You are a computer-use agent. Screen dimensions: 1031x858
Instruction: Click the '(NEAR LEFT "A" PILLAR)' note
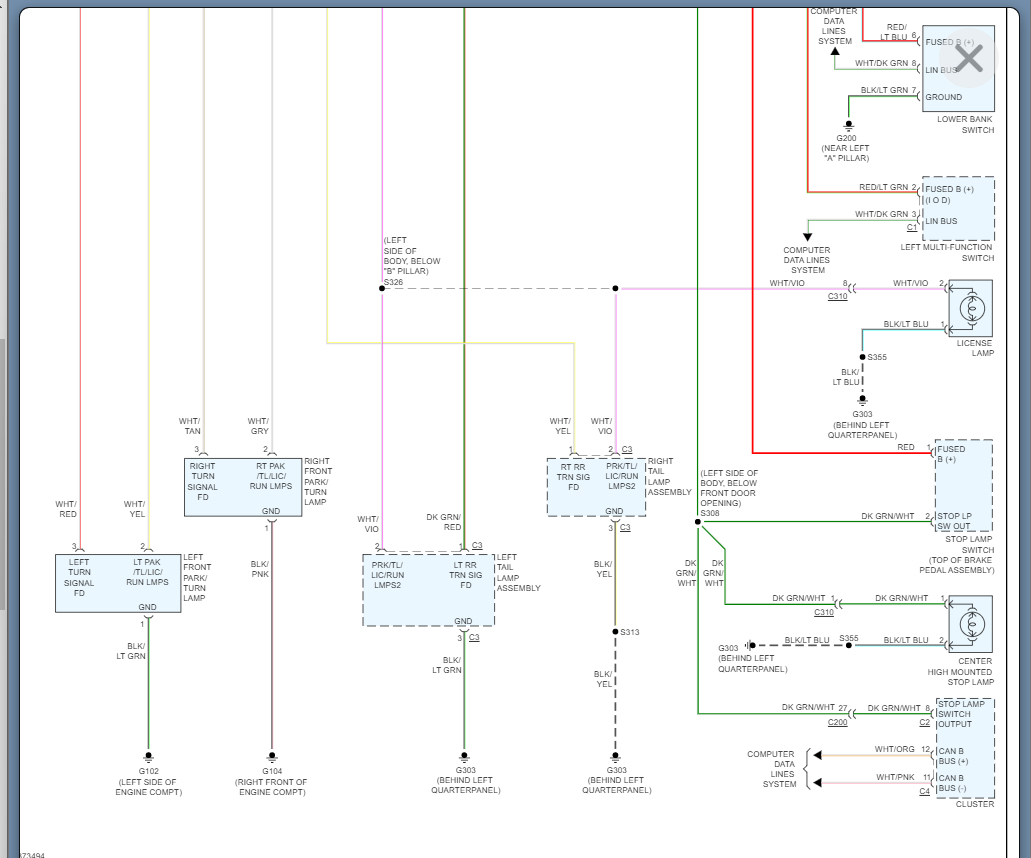tap(845, 153)
